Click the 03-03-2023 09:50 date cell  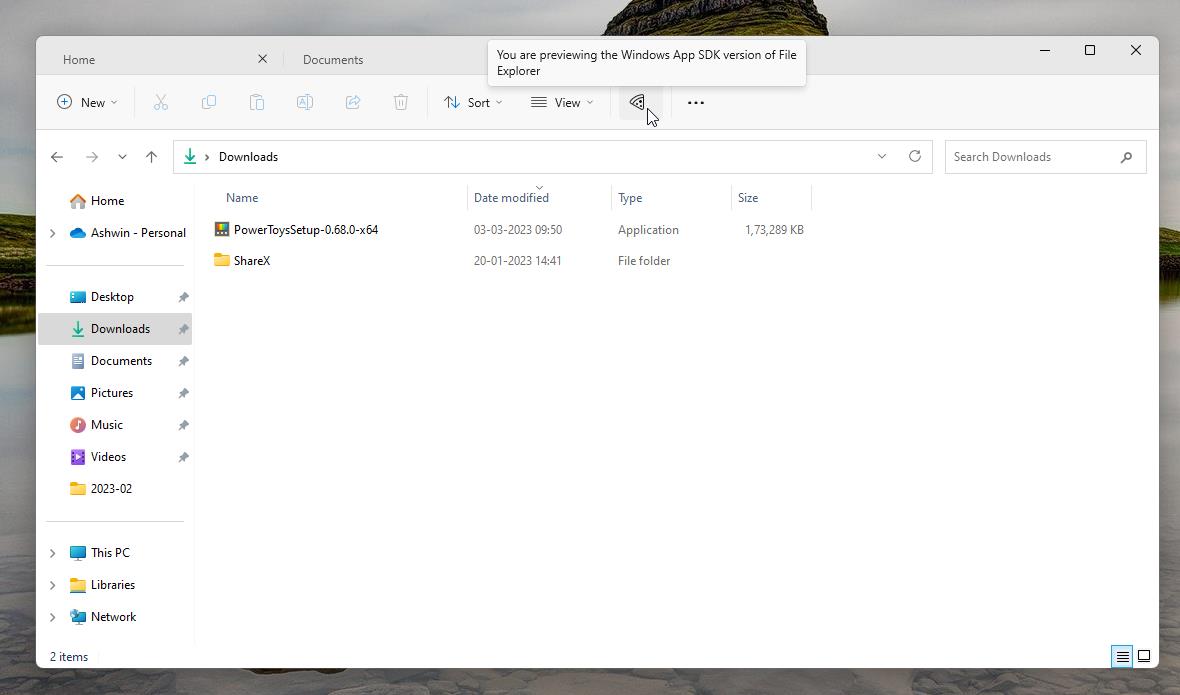(x=518, y=229)
